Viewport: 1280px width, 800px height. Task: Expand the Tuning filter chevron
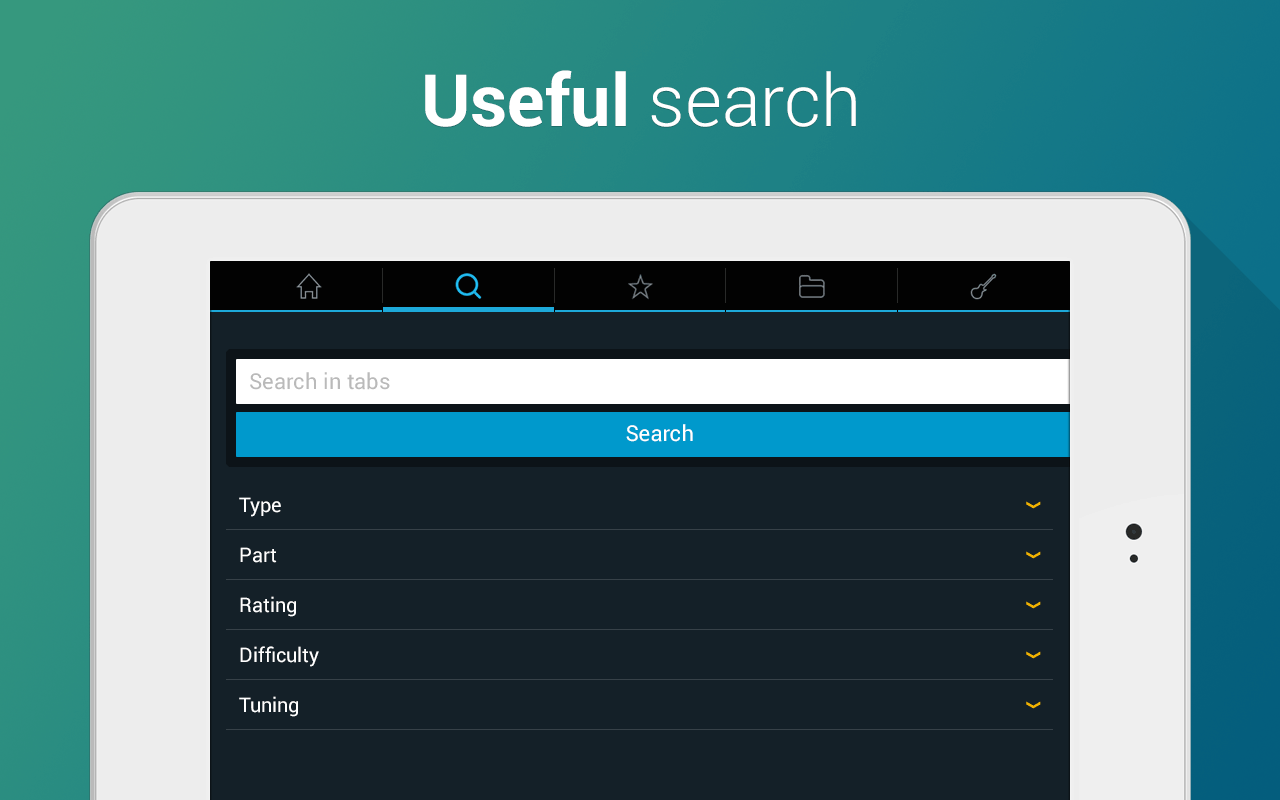tap(1033, 705)
